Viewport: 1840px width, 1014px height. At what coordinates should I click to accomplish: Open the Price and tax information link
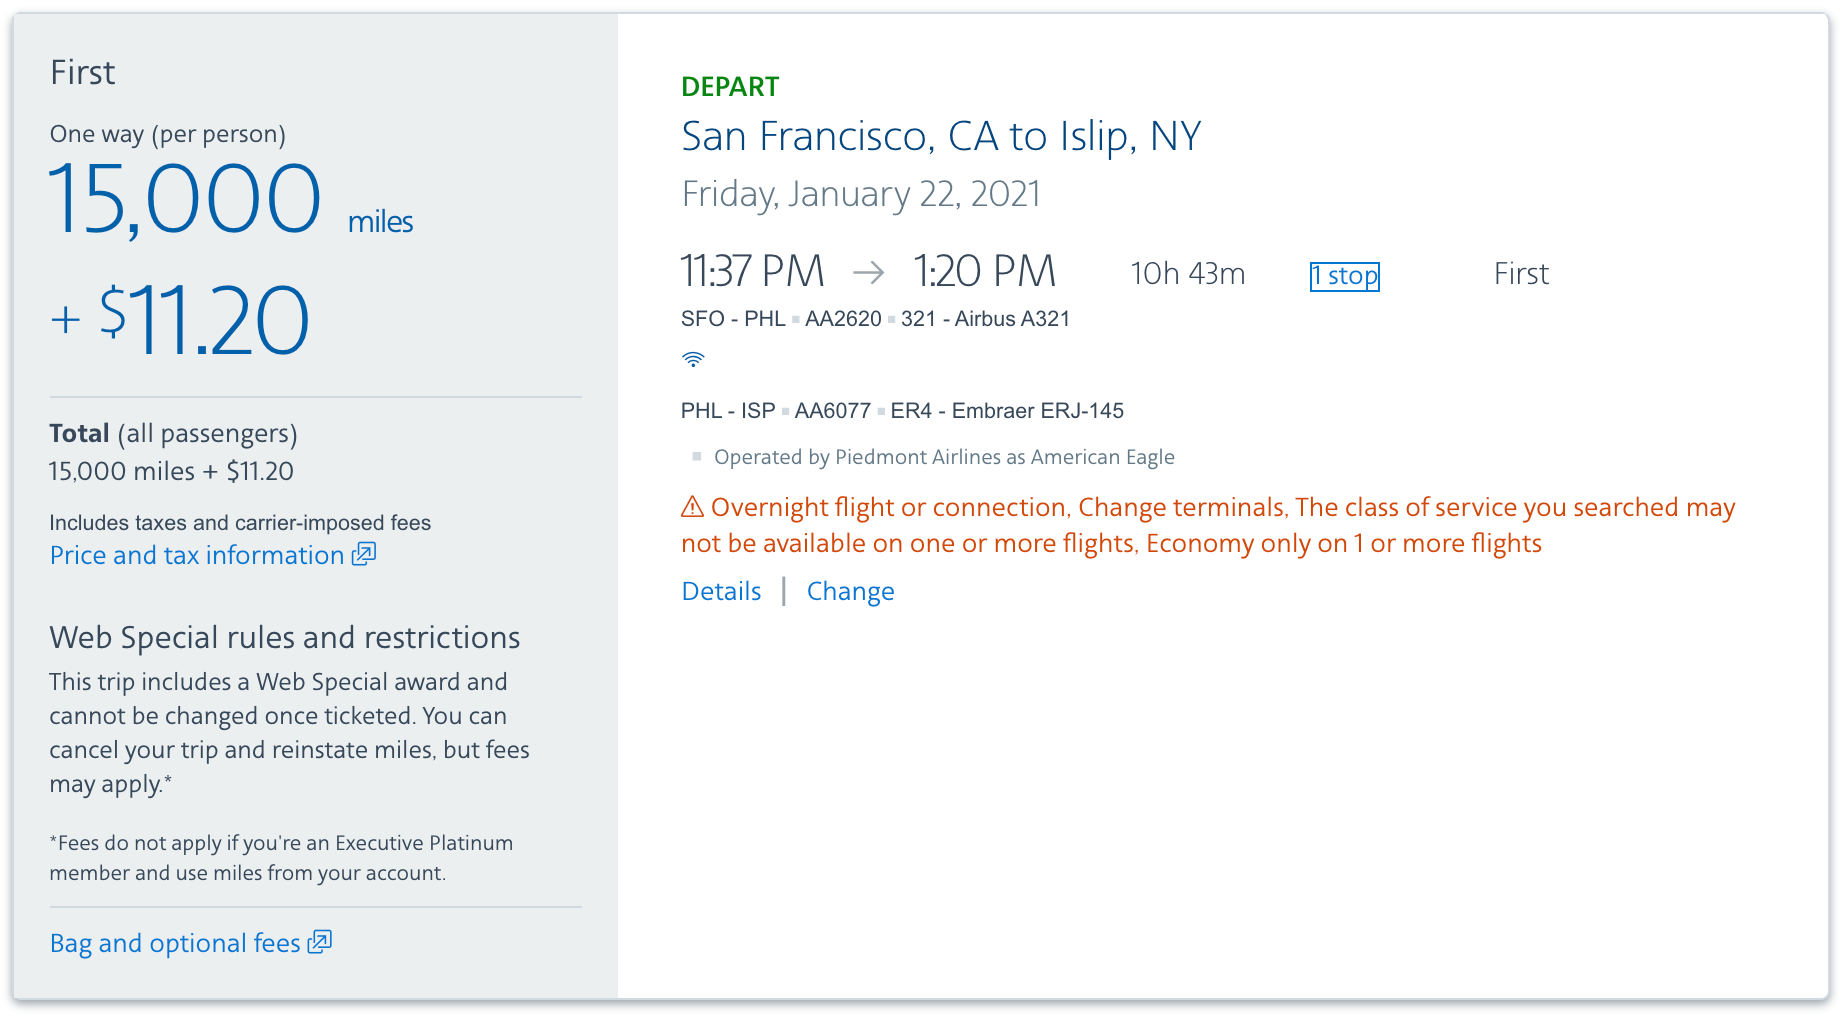coord(197,555)
